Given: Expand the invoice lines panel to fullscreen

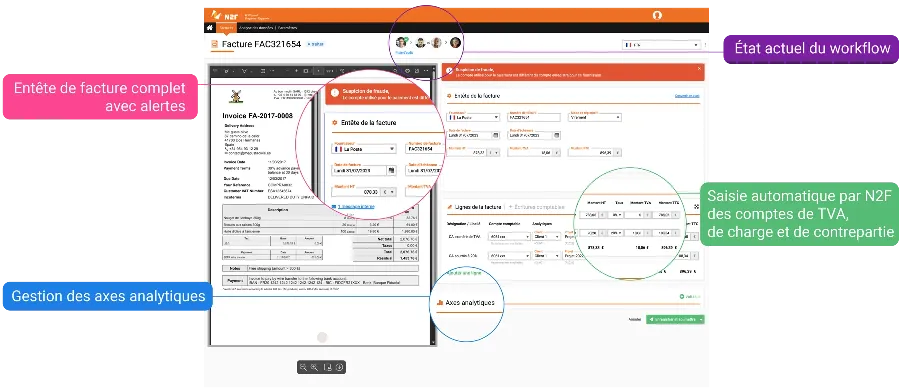Looking at the screenshot, I should pyautogui.click(x=696, y=207).
